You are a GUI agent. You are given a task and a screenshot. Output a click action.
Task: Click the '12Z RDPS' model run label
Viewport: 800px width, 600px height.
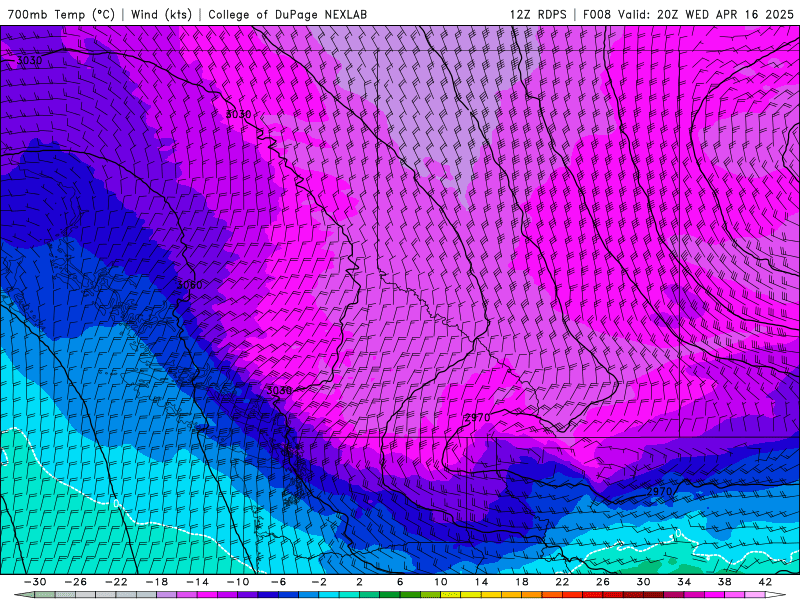(x=538, y=14)
